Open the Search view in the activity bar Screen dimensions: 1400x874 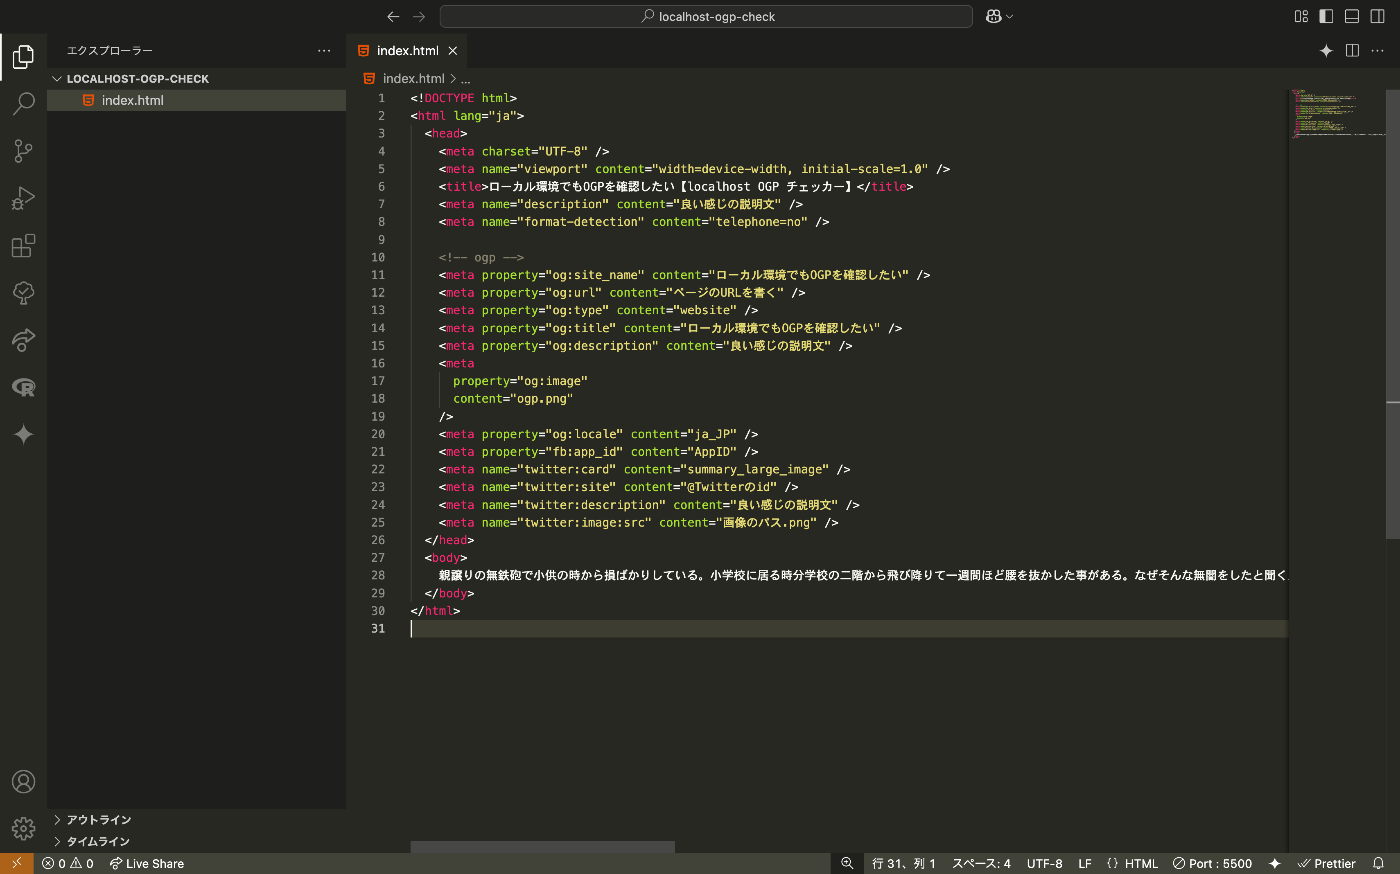click(x=23, y=104)
